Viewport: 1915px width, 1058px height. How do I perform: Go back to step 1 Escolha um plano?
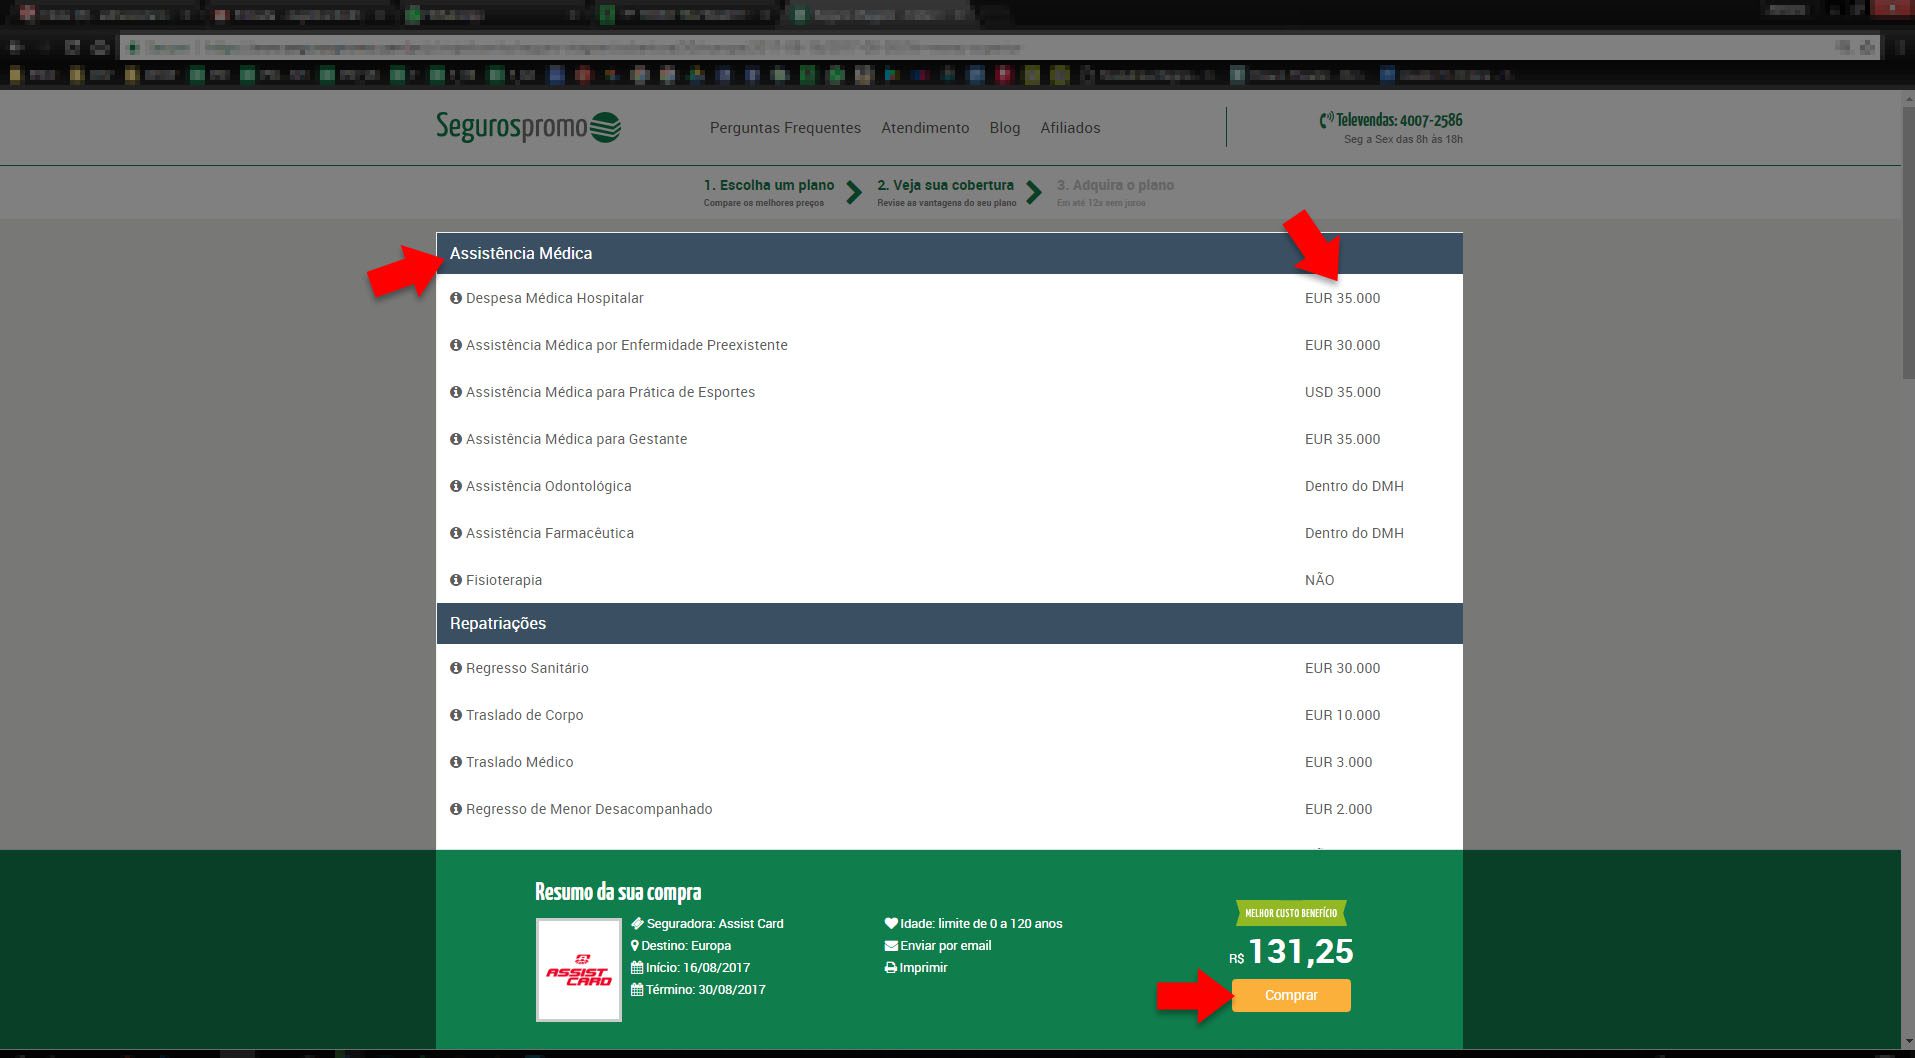768,192
